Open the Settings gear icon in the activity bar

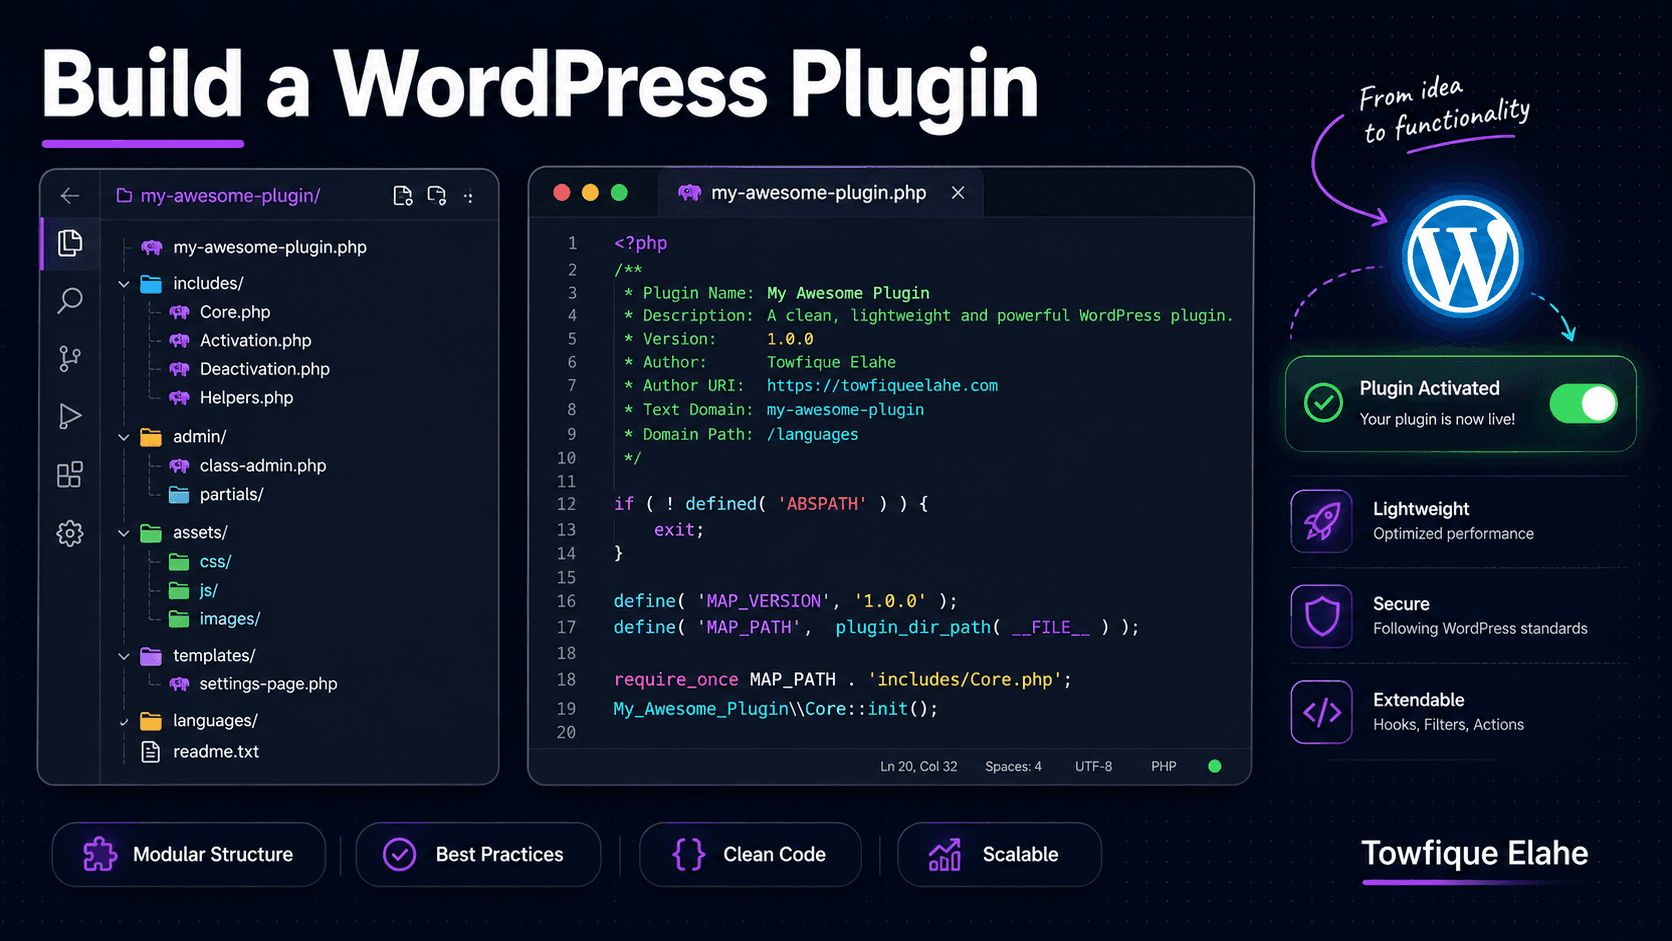click(70, 533)
